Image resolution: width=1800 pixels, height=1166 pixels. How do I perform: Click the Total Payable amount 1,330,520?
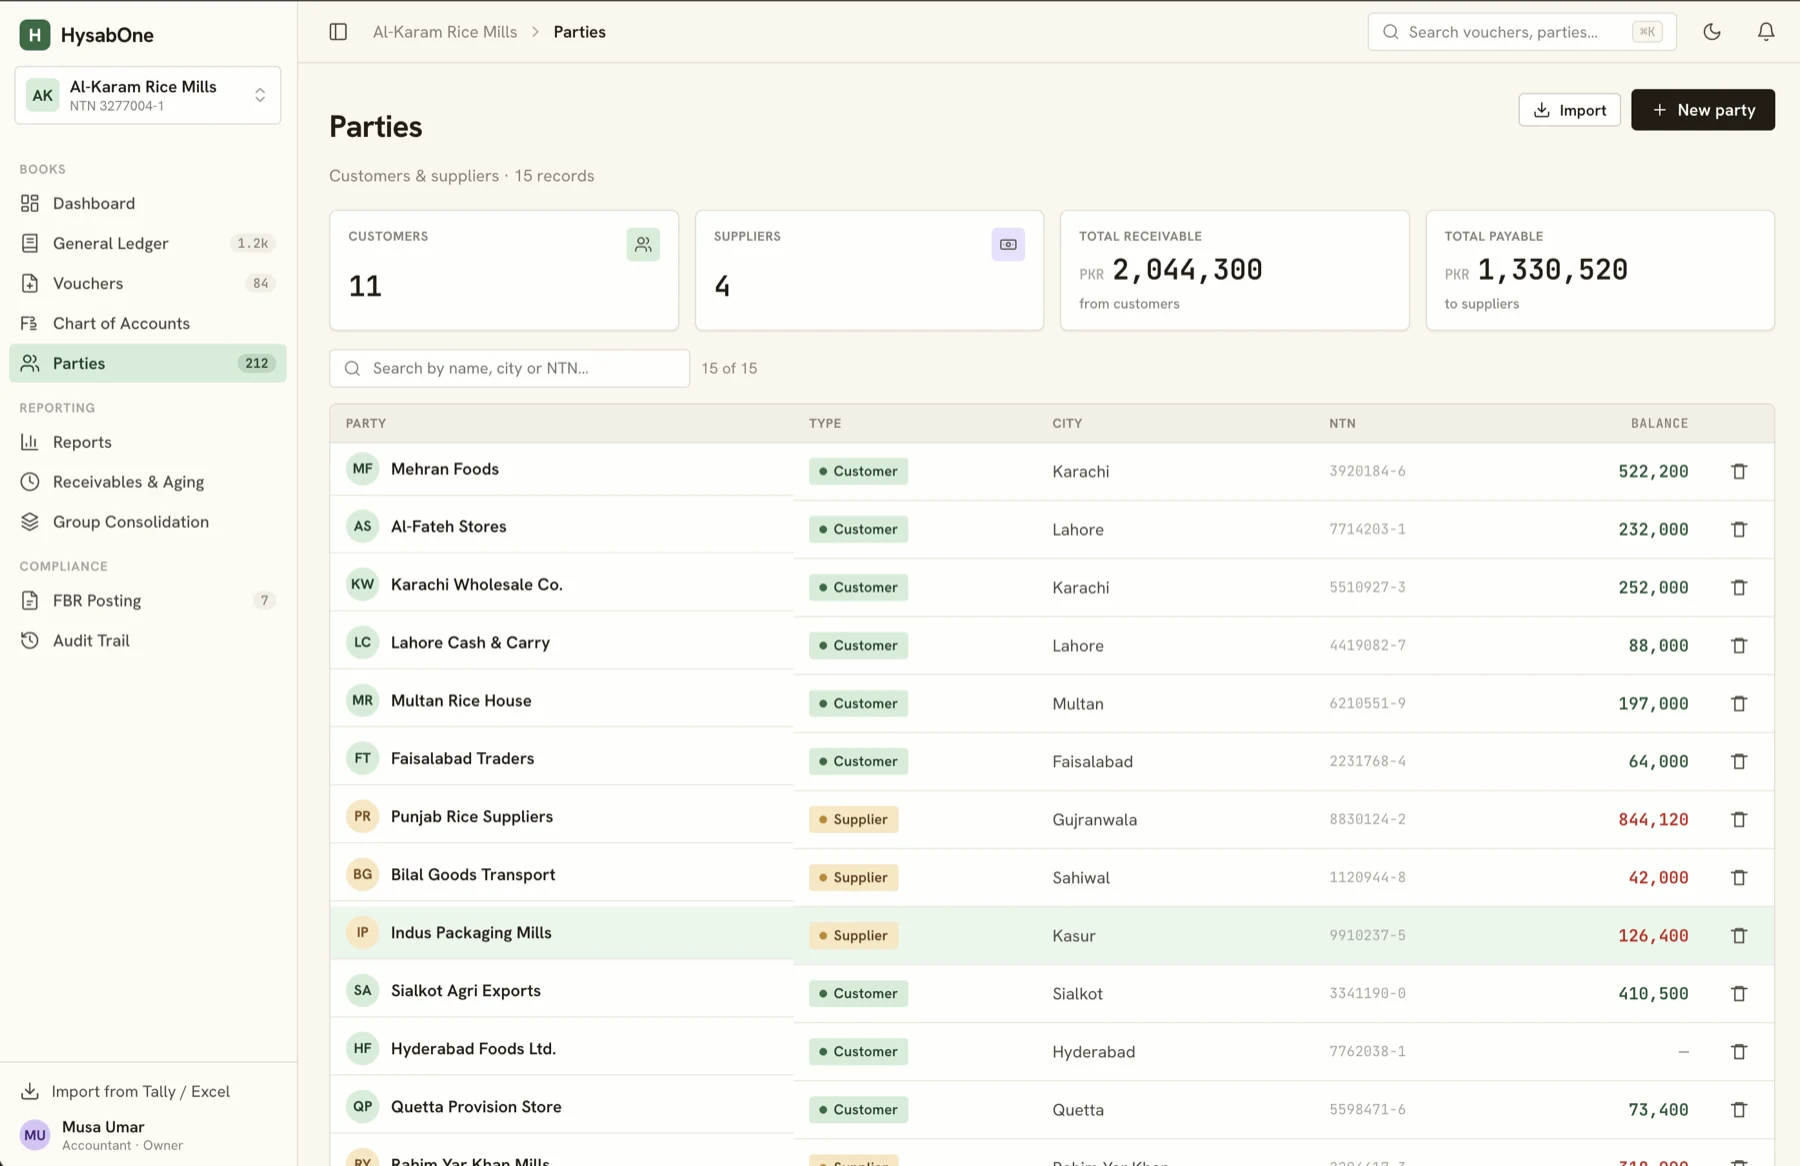click(1552, 270)
